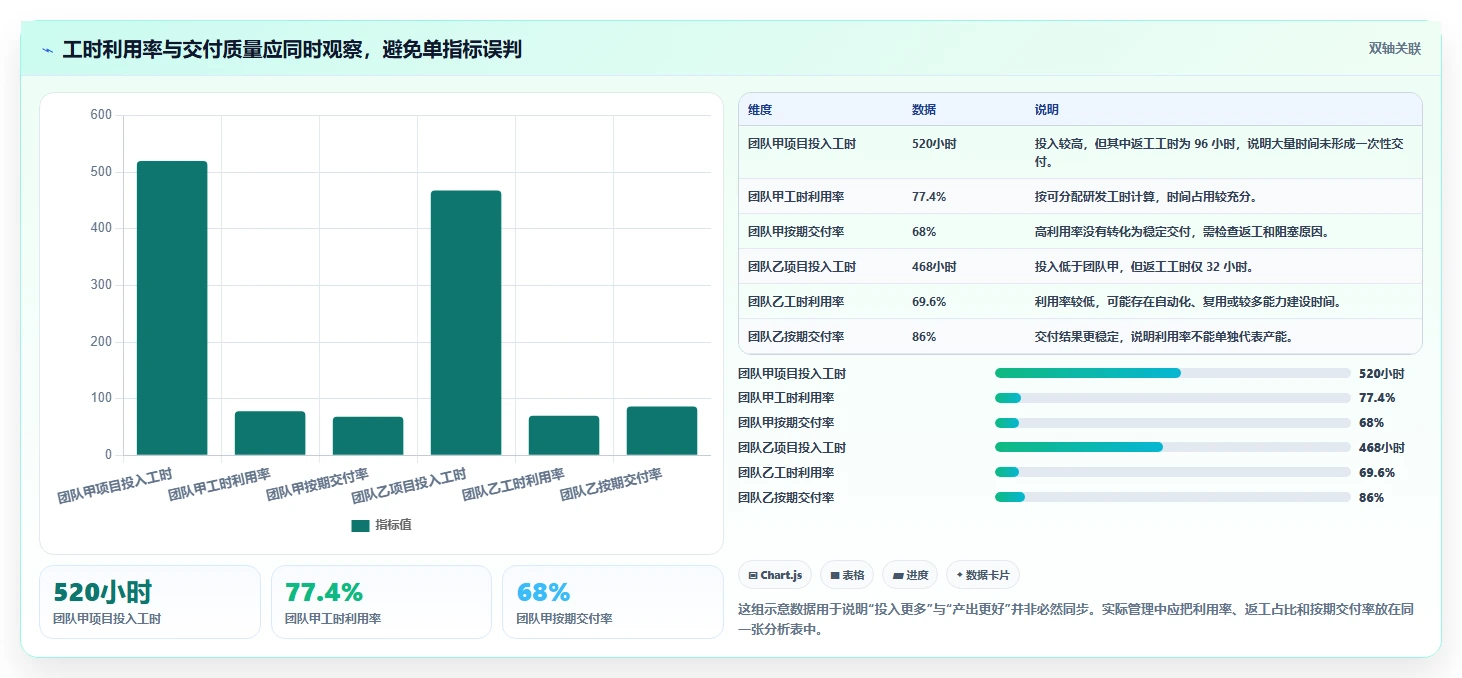Screen dimensions: 1462x678
Task: Click the 520小时 cell in the table
Action: pos(934,144)
